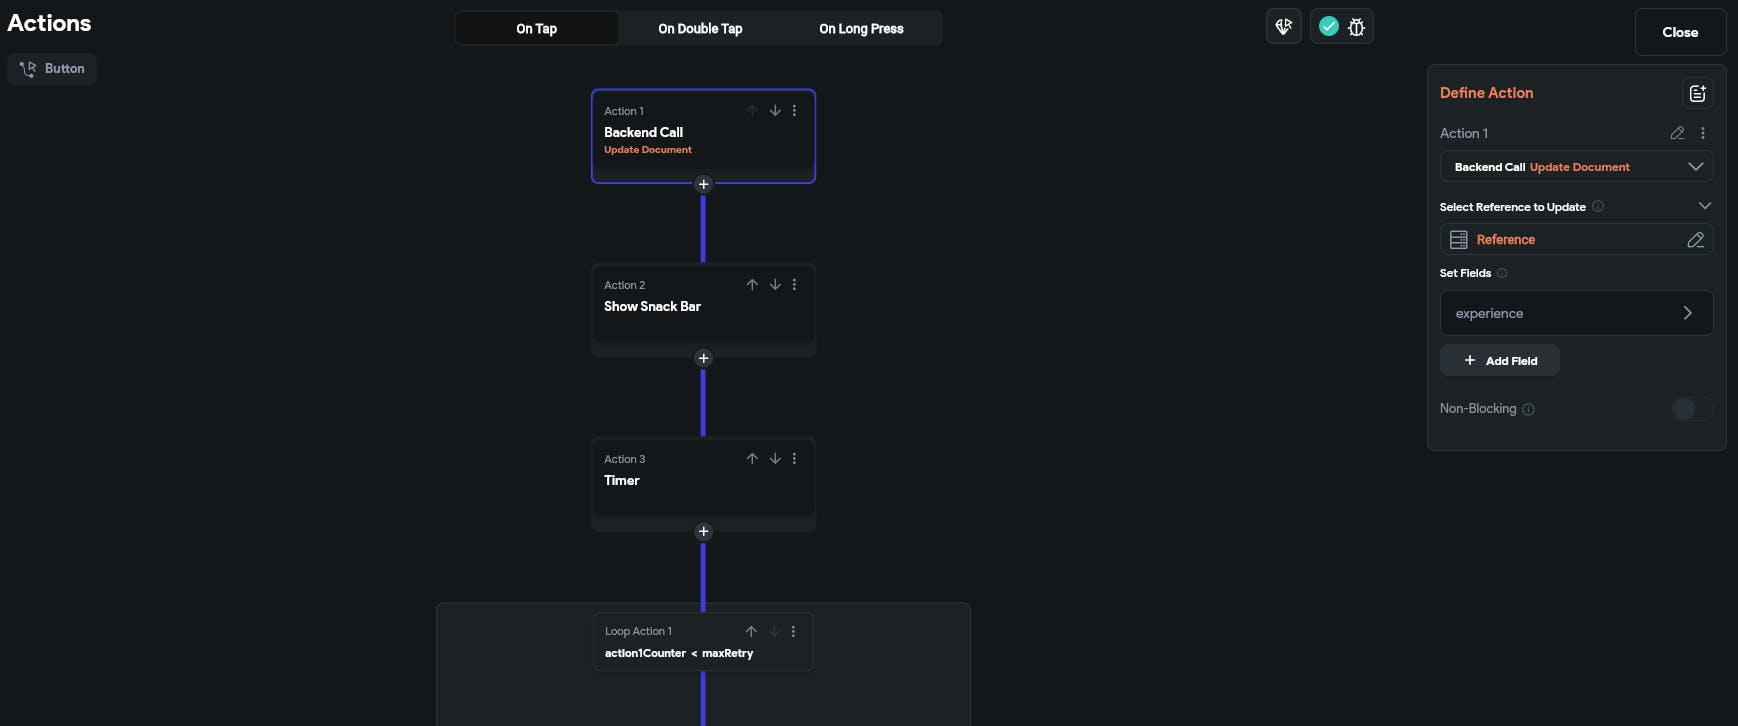Click the add note icon beside Define Action
This screenshot has width=1738, height=726.
point(1697,93)
